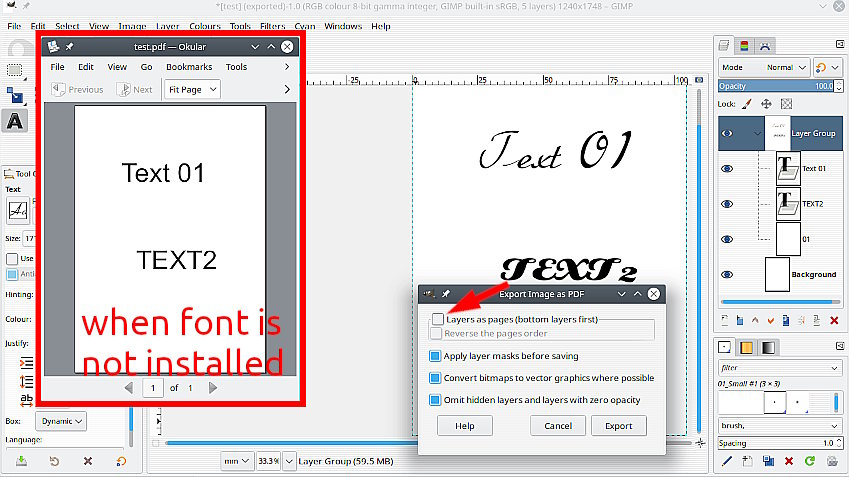Hide the Layer Group via eye icon
849x477 pixels.
(727, 133)
